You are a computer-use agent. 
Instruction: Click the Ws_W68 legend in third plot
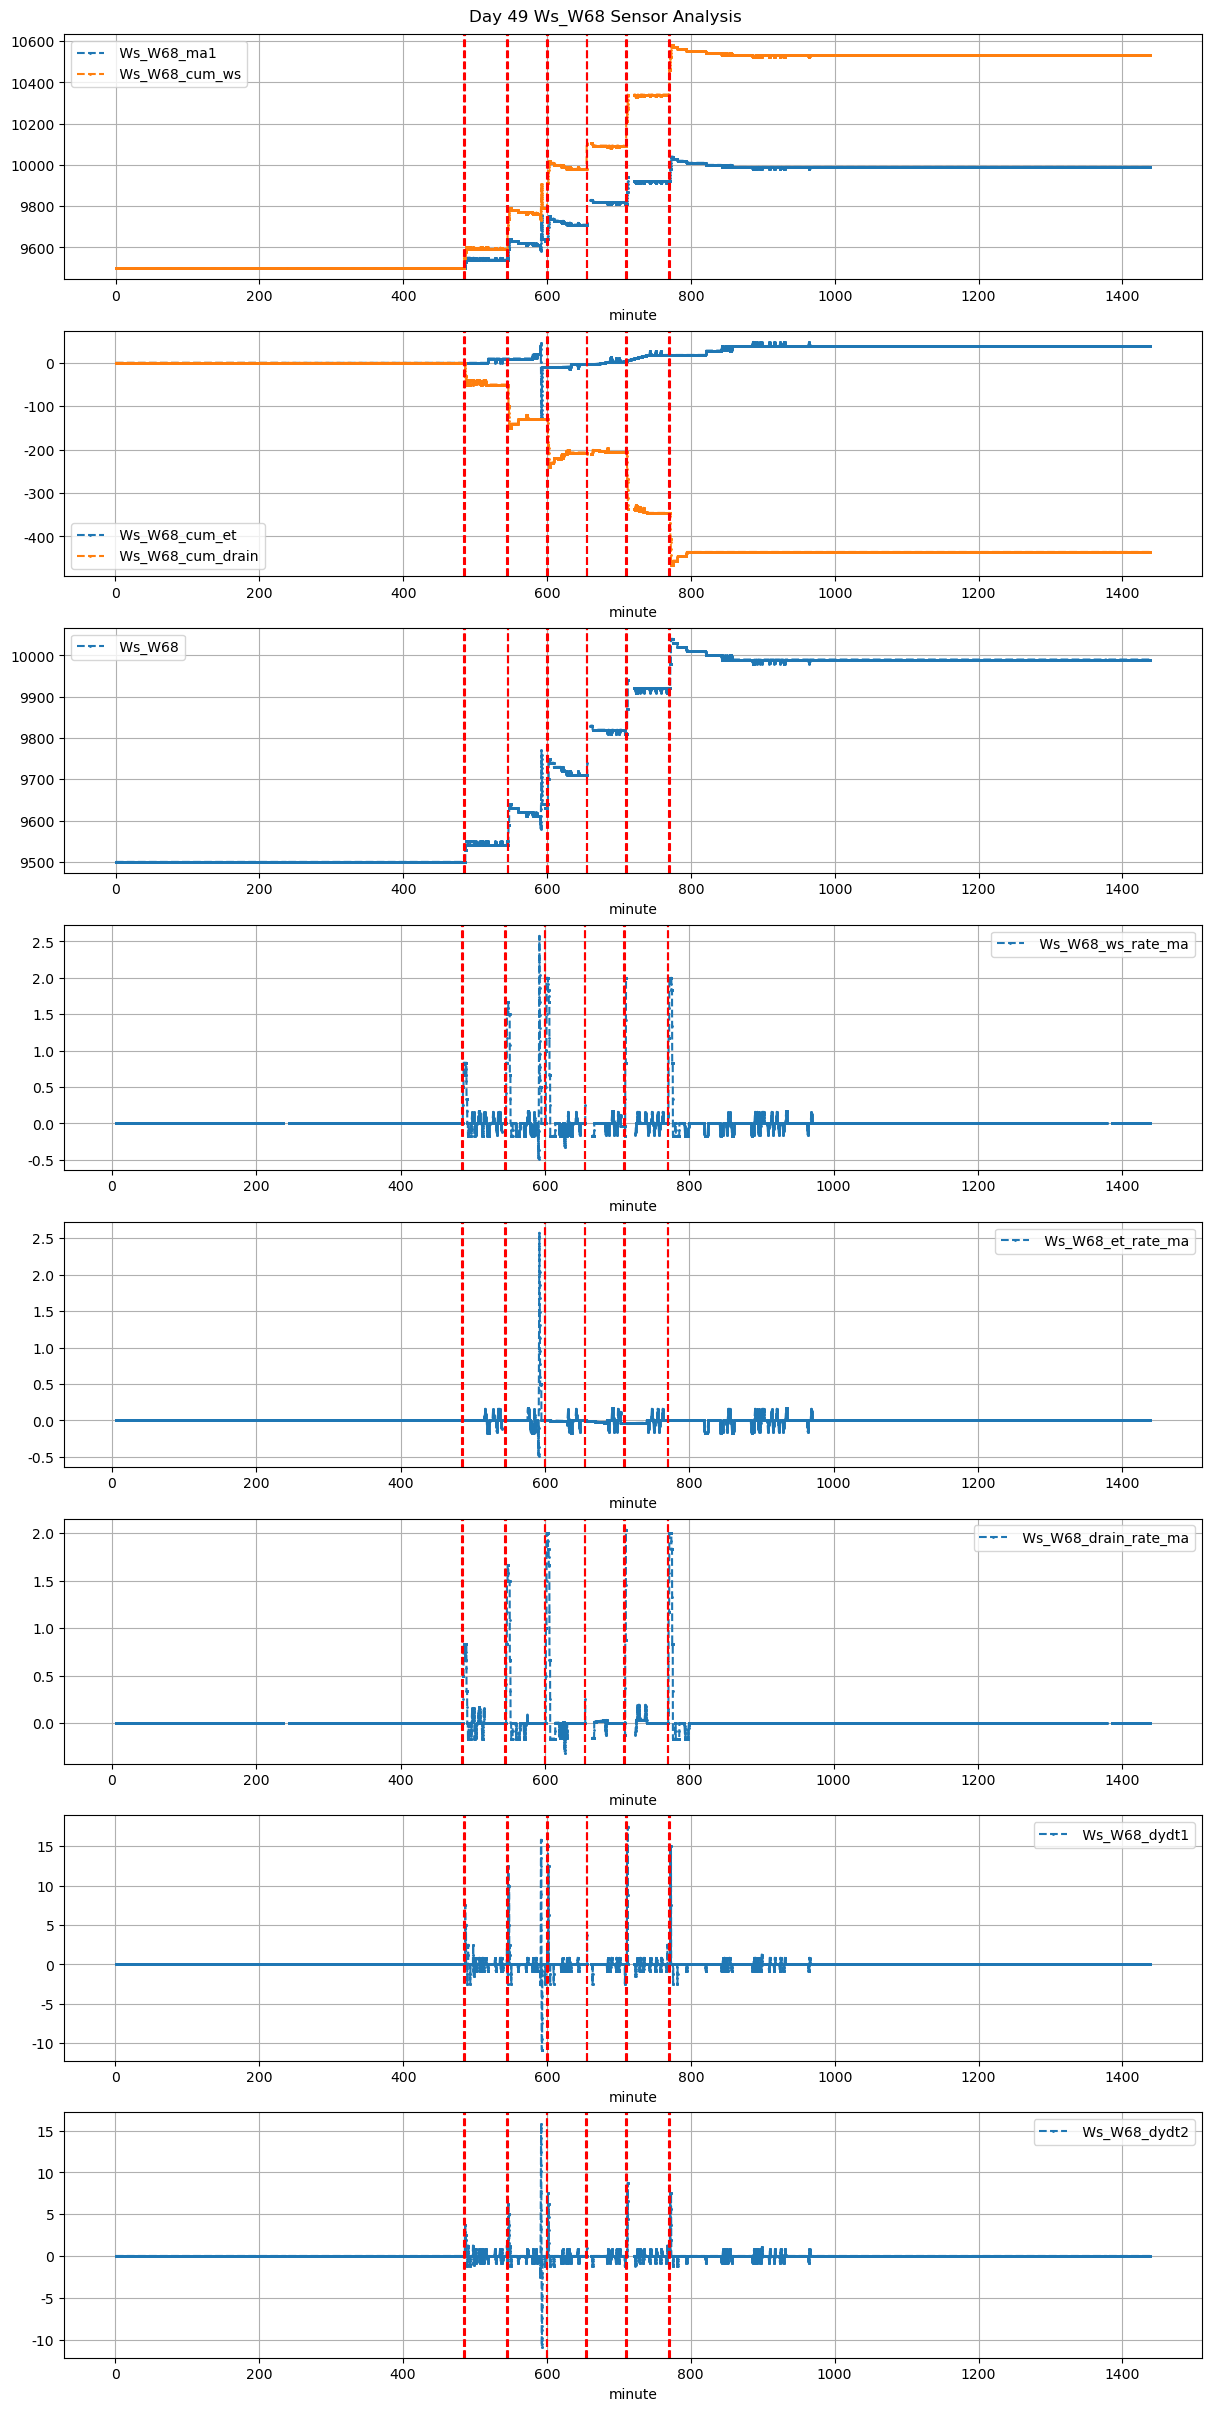[x=148, y=647]
